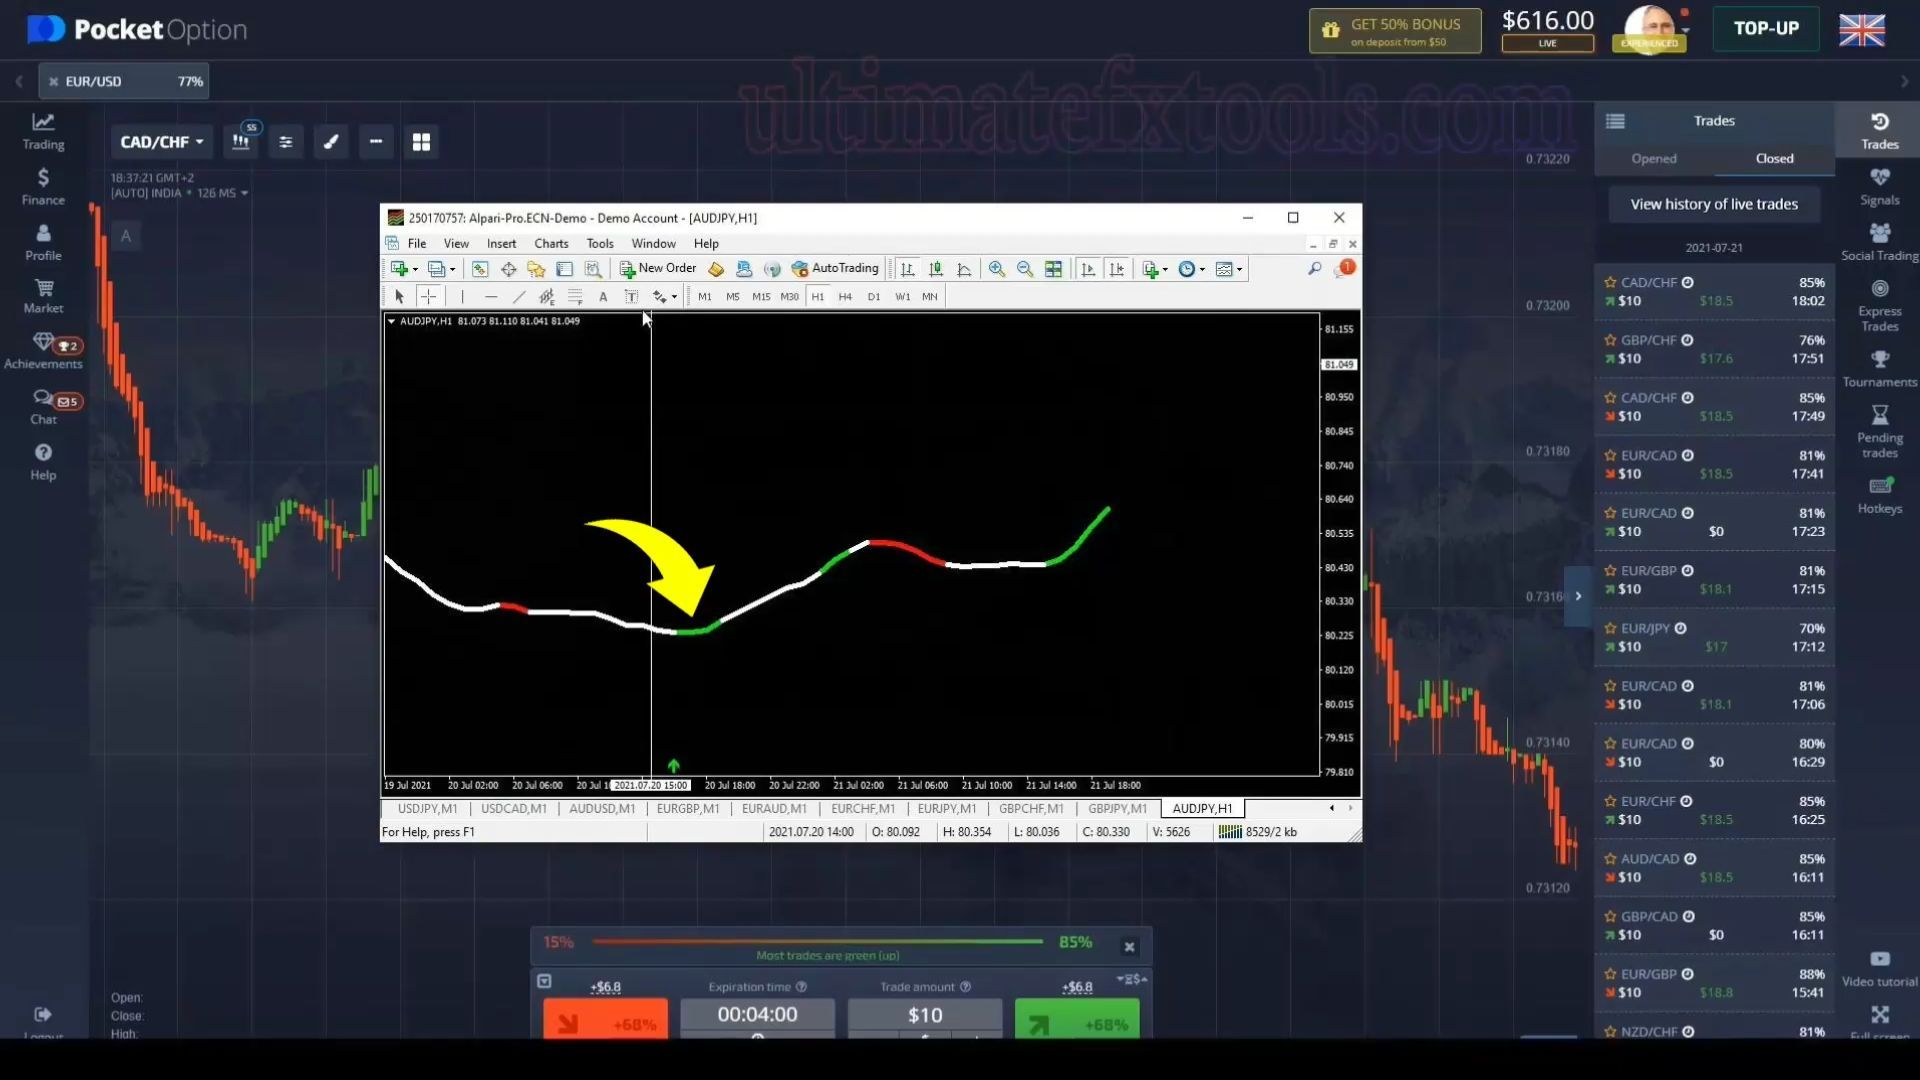Select the trendline tool
The width and height of the screenshot is (1920, 1080).
[x=518, y=297]
